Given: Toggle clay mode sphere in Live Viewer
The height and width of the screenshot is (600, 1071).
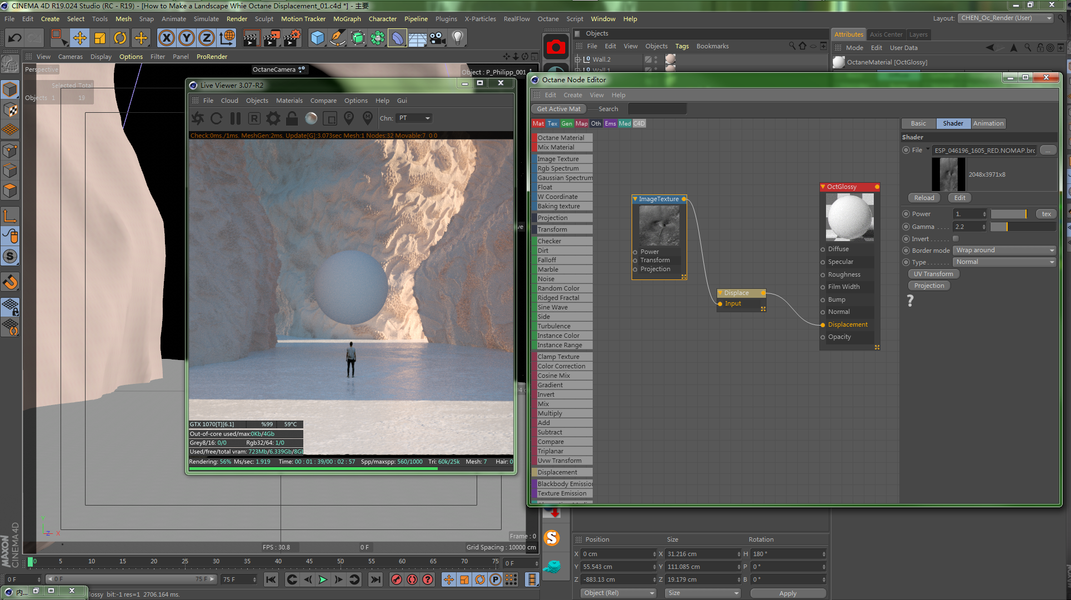Looking at the screenshot, I should (x=311, y=118).
